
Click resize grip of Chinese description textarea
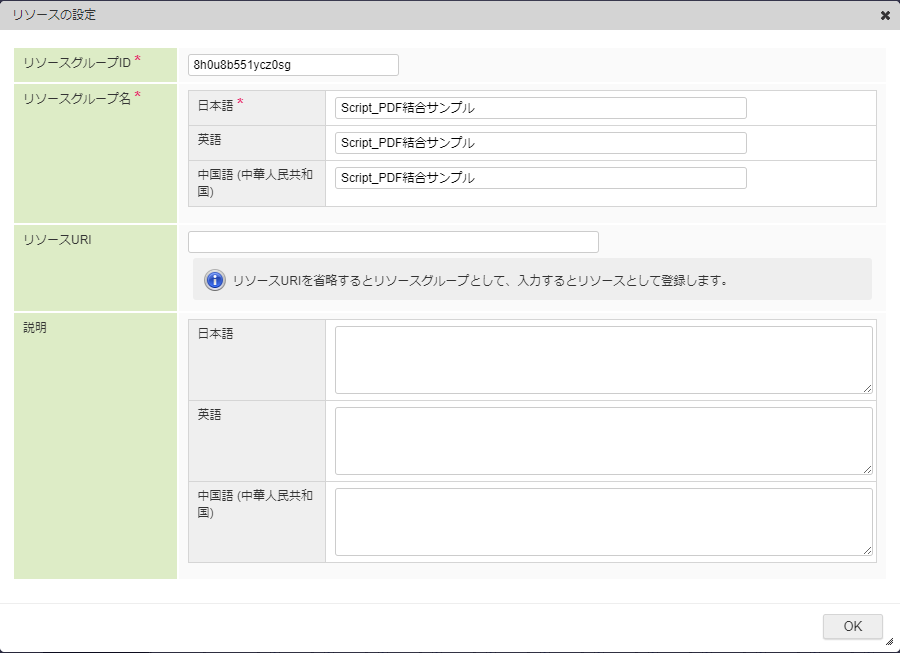click(x=867, y=550)
